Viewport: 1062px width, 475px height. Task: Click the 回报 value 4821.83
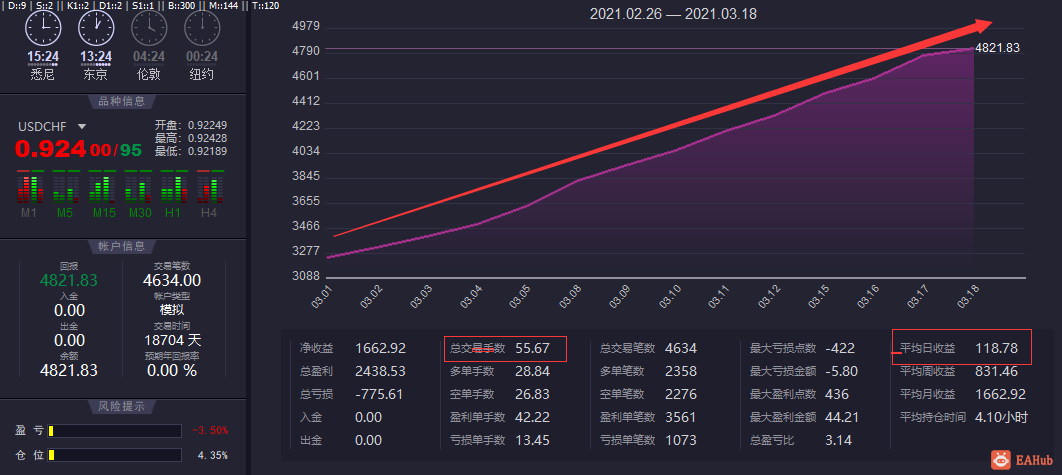point(68,281)
